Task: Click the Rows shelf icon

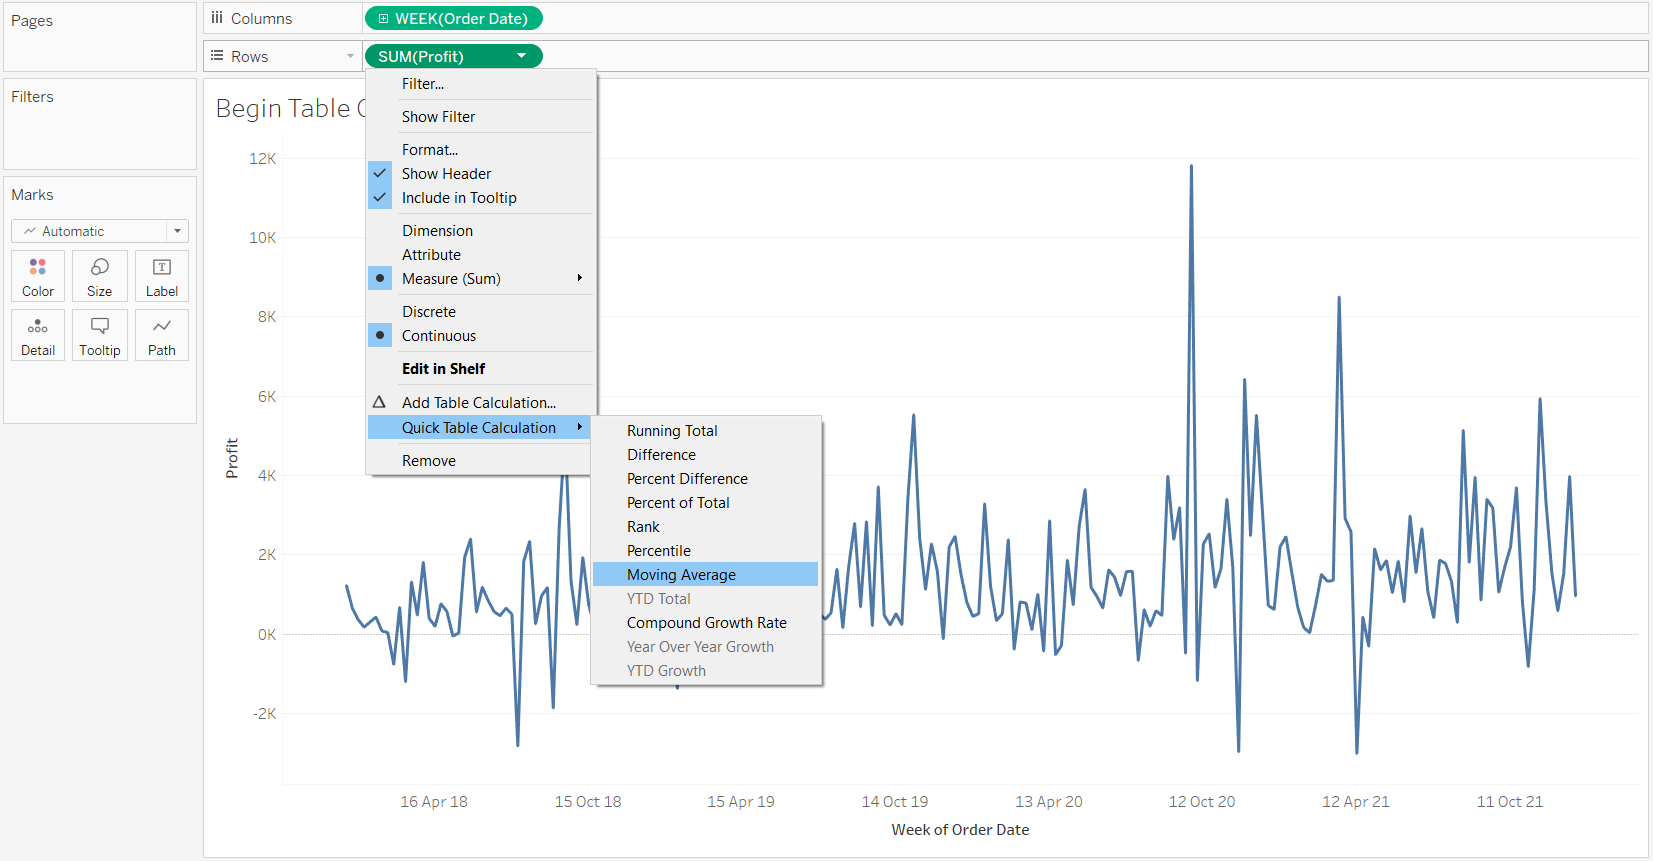Action: pyautogui.click(x=217, y=56)
